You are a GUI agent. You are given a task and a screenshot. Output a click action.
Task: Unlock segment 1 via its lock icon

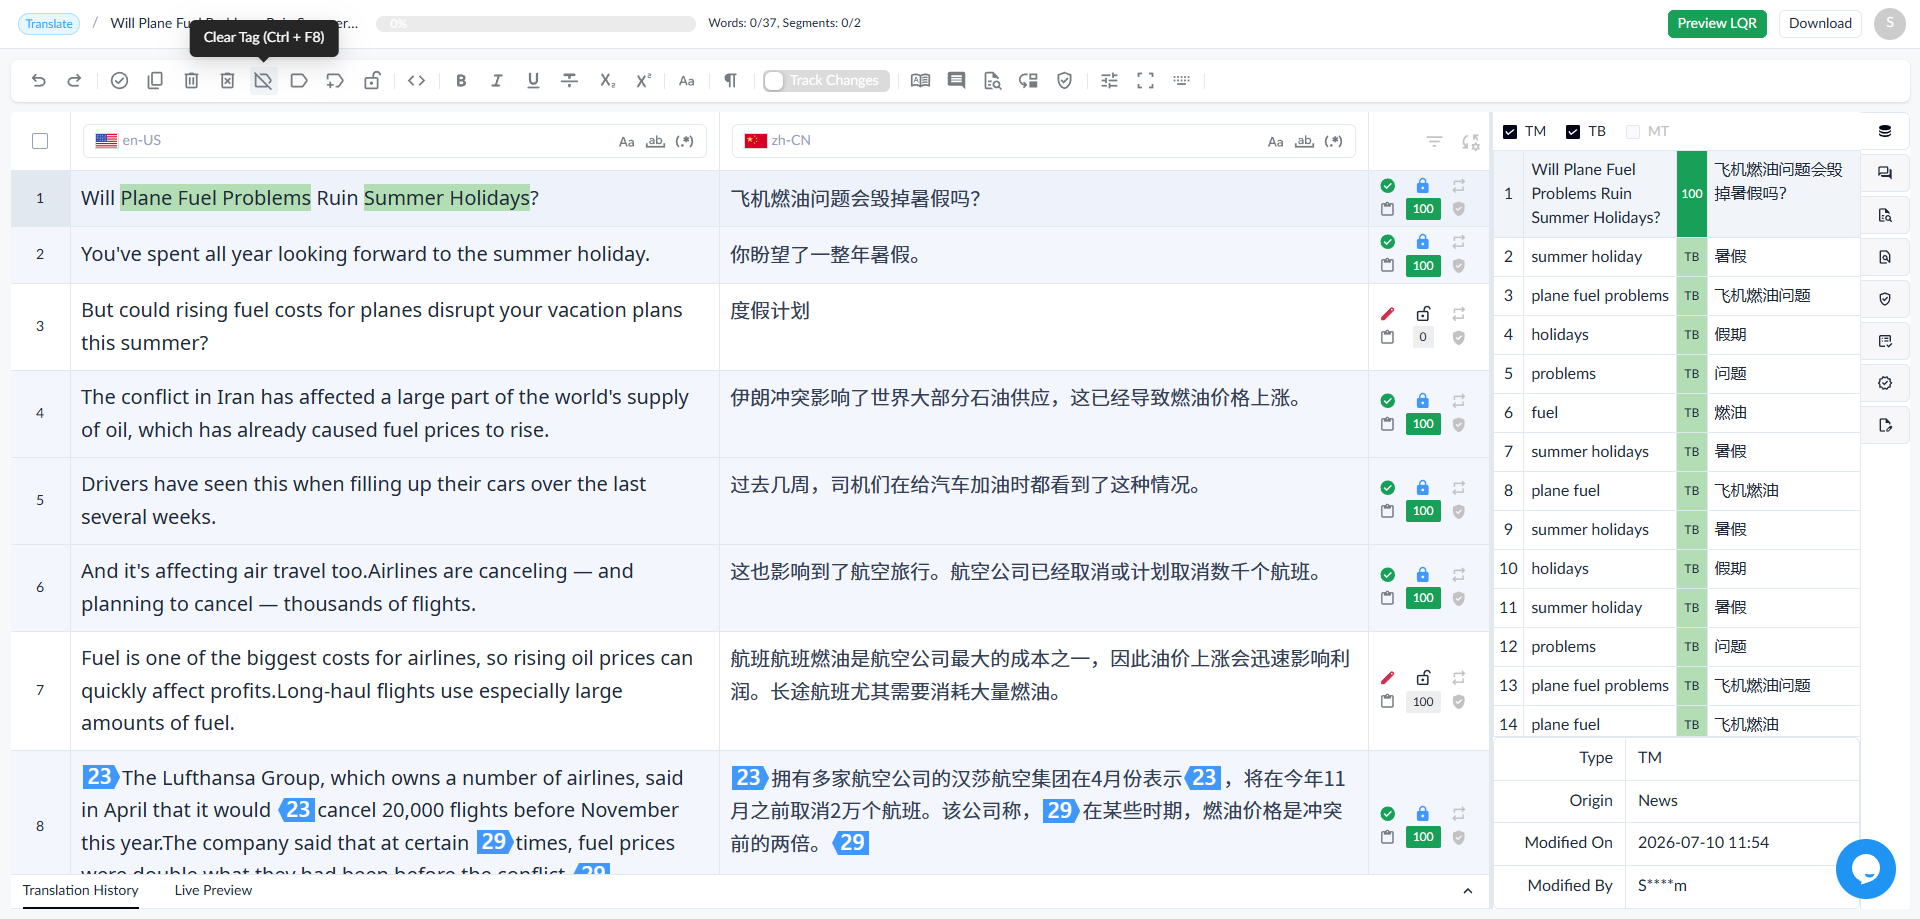click(1423, 186)
